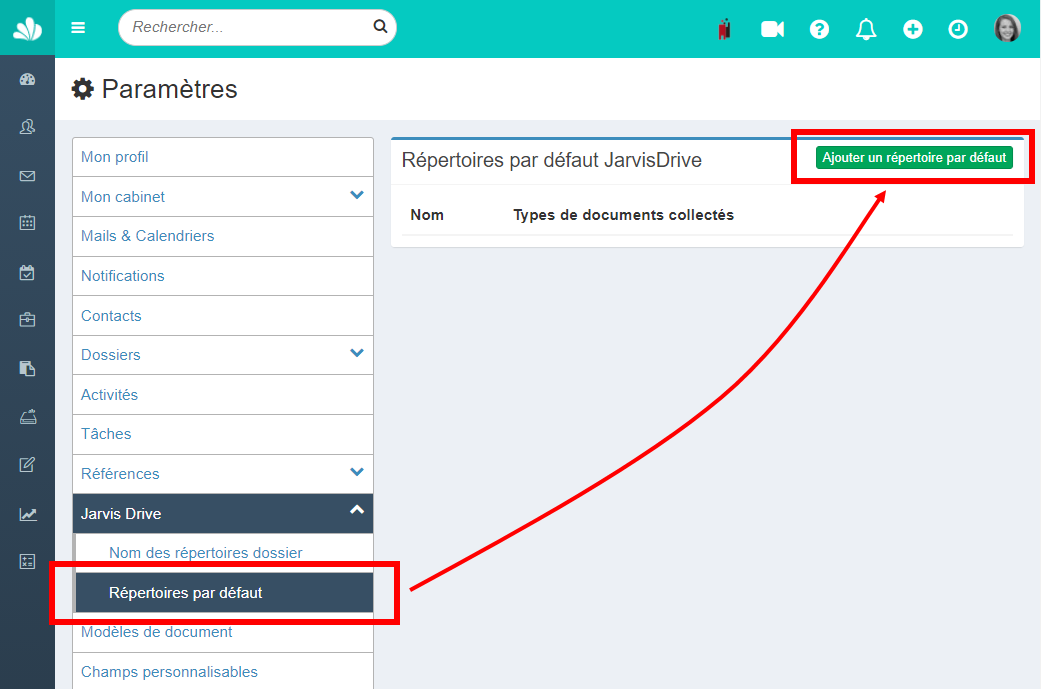Open the video camera icon

tap(772, 29)
